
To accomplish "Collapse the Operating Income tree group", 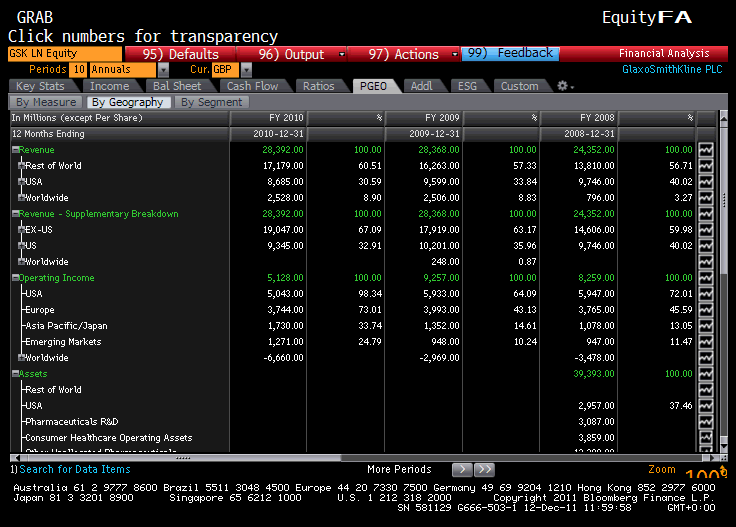I will 16,278.
